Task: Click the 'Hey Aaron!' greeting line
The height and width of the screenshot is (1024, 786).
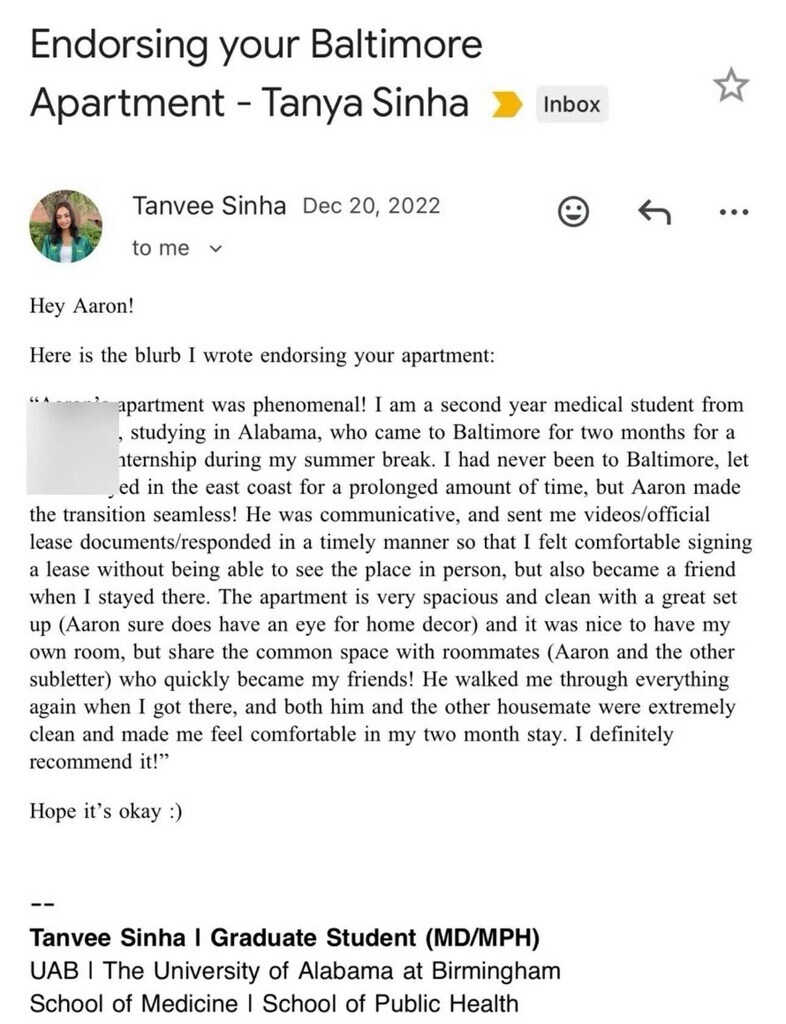Action: 81,307
